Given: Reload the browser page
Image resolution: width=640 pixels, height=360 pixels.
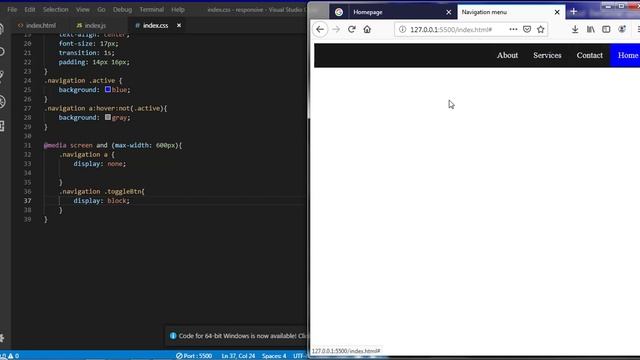Looking at the screenshot, I should click(x=351, y=29).
